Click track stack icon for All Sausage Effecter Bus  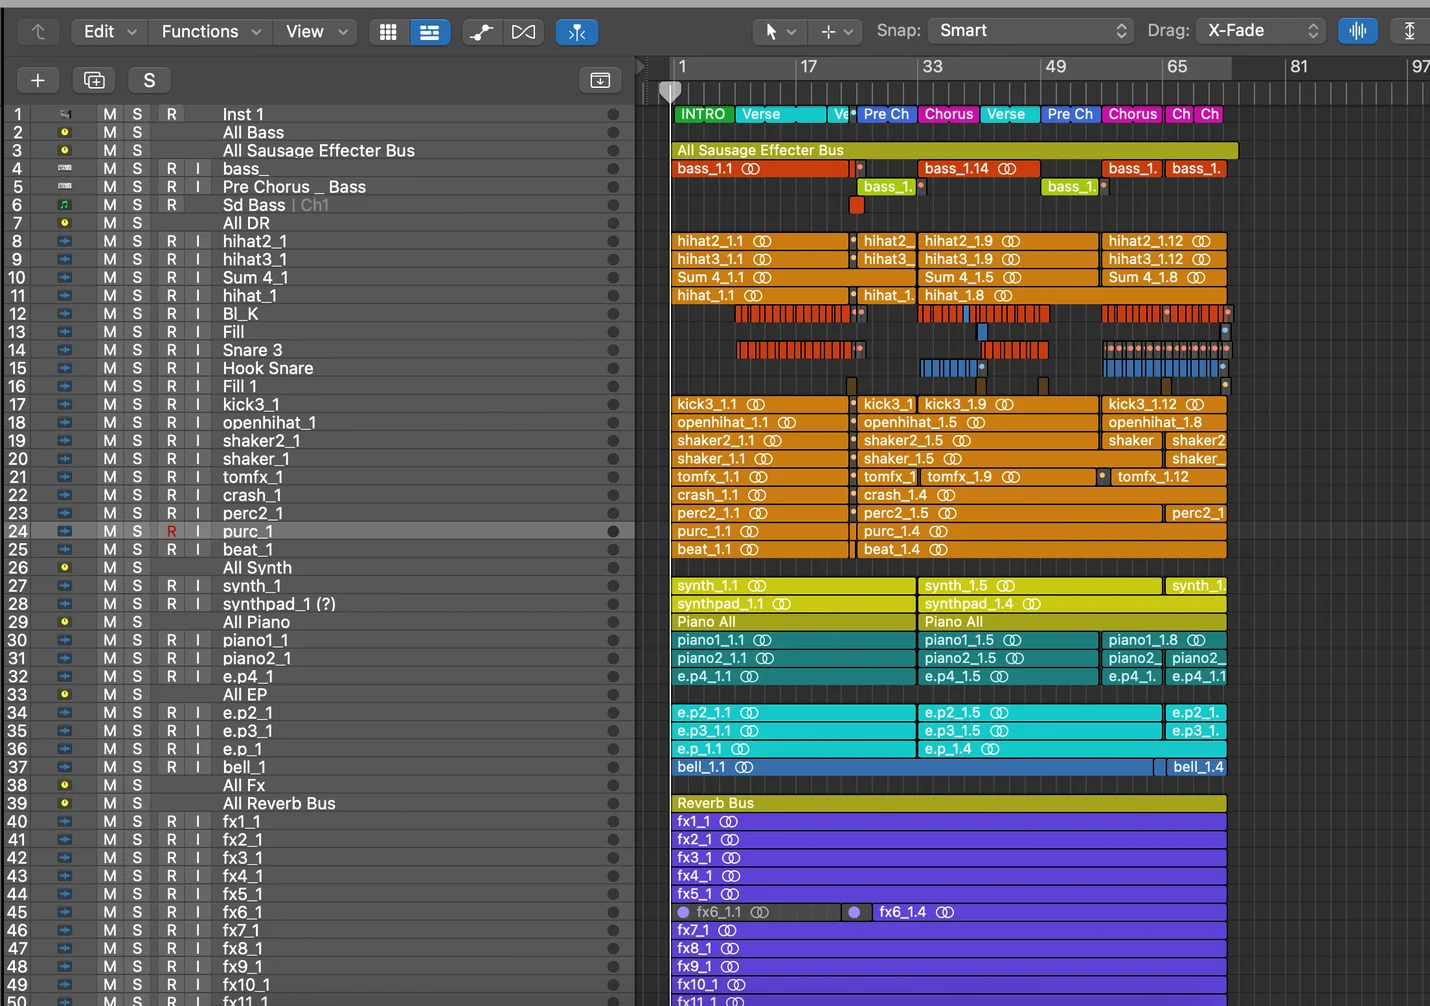pos(65,150)
